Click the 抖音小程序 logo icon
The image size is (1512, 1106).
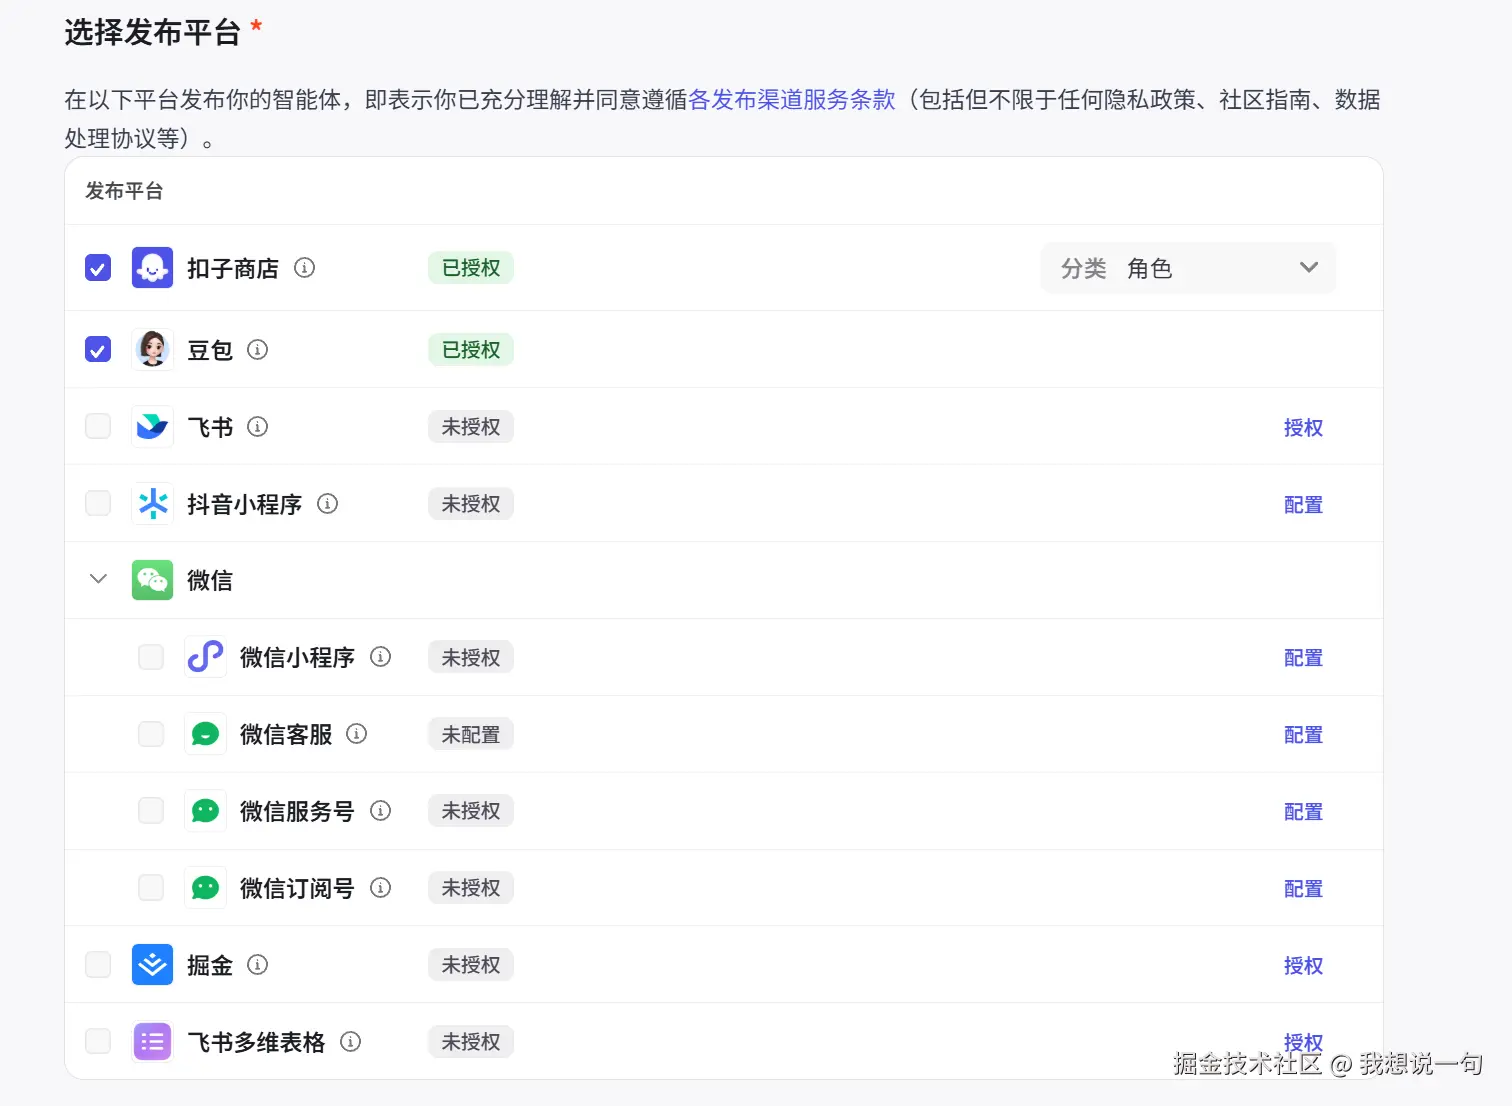[152, 504]
